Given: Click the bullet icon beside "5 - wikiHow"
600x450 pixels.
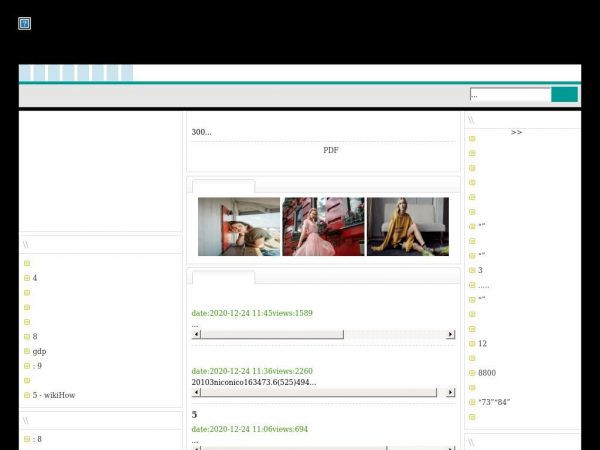Looking at the screenshot, I should (27, 395).
